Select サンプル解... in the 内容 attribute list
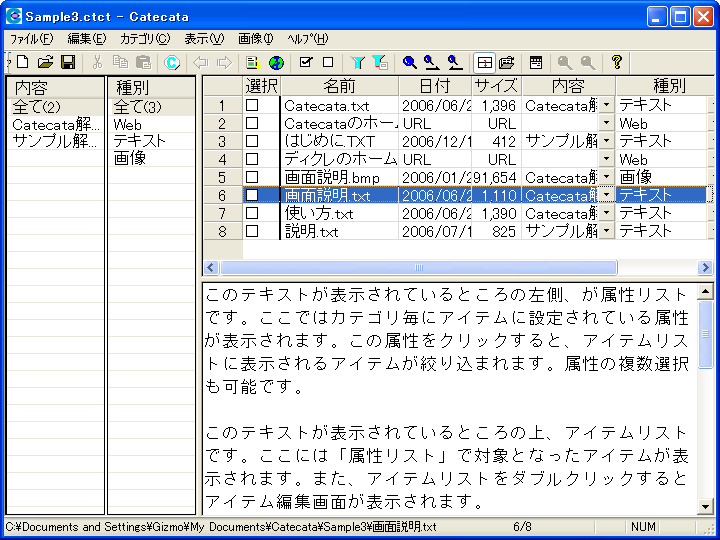Image resolution: width=720 pixels, height=540 pixels. pos(55,141)
